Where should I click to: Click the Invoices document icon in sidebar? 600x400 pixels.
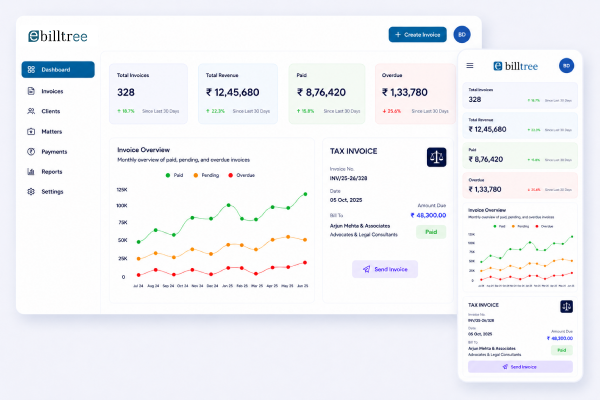click(31, 91)
